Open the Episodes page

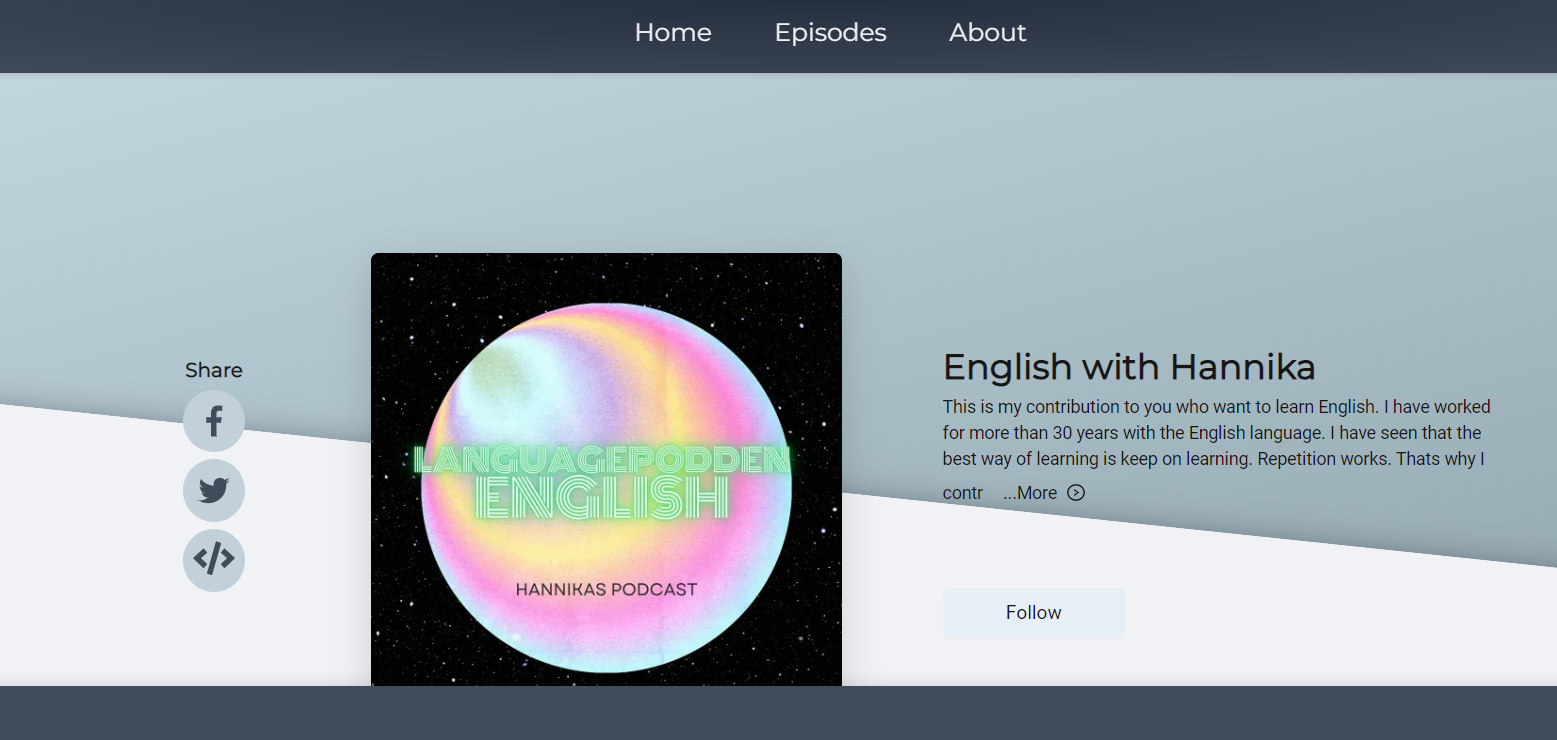click(830, 33)
